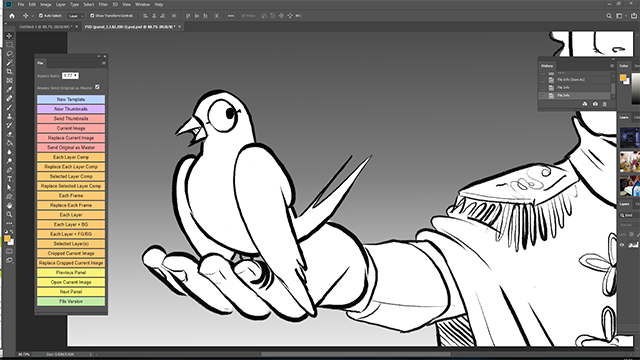Viewport: 640px width, 360px height.
Task: Toggle the Auto-Select checkbox
Action: [41, 16]
